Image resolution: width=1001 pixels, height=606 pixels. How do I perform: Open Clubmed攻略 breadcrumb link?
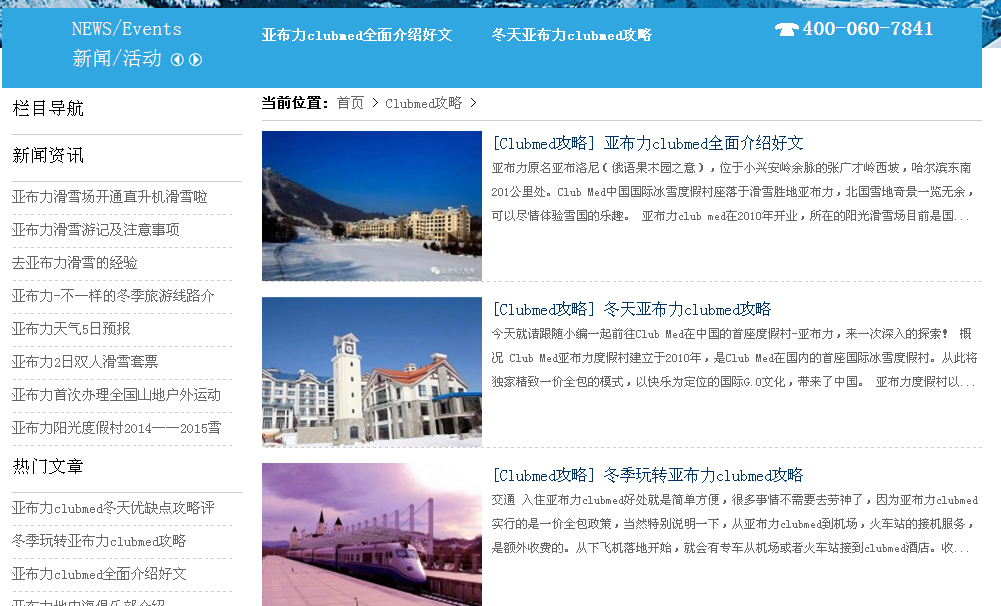pos(423,103)
